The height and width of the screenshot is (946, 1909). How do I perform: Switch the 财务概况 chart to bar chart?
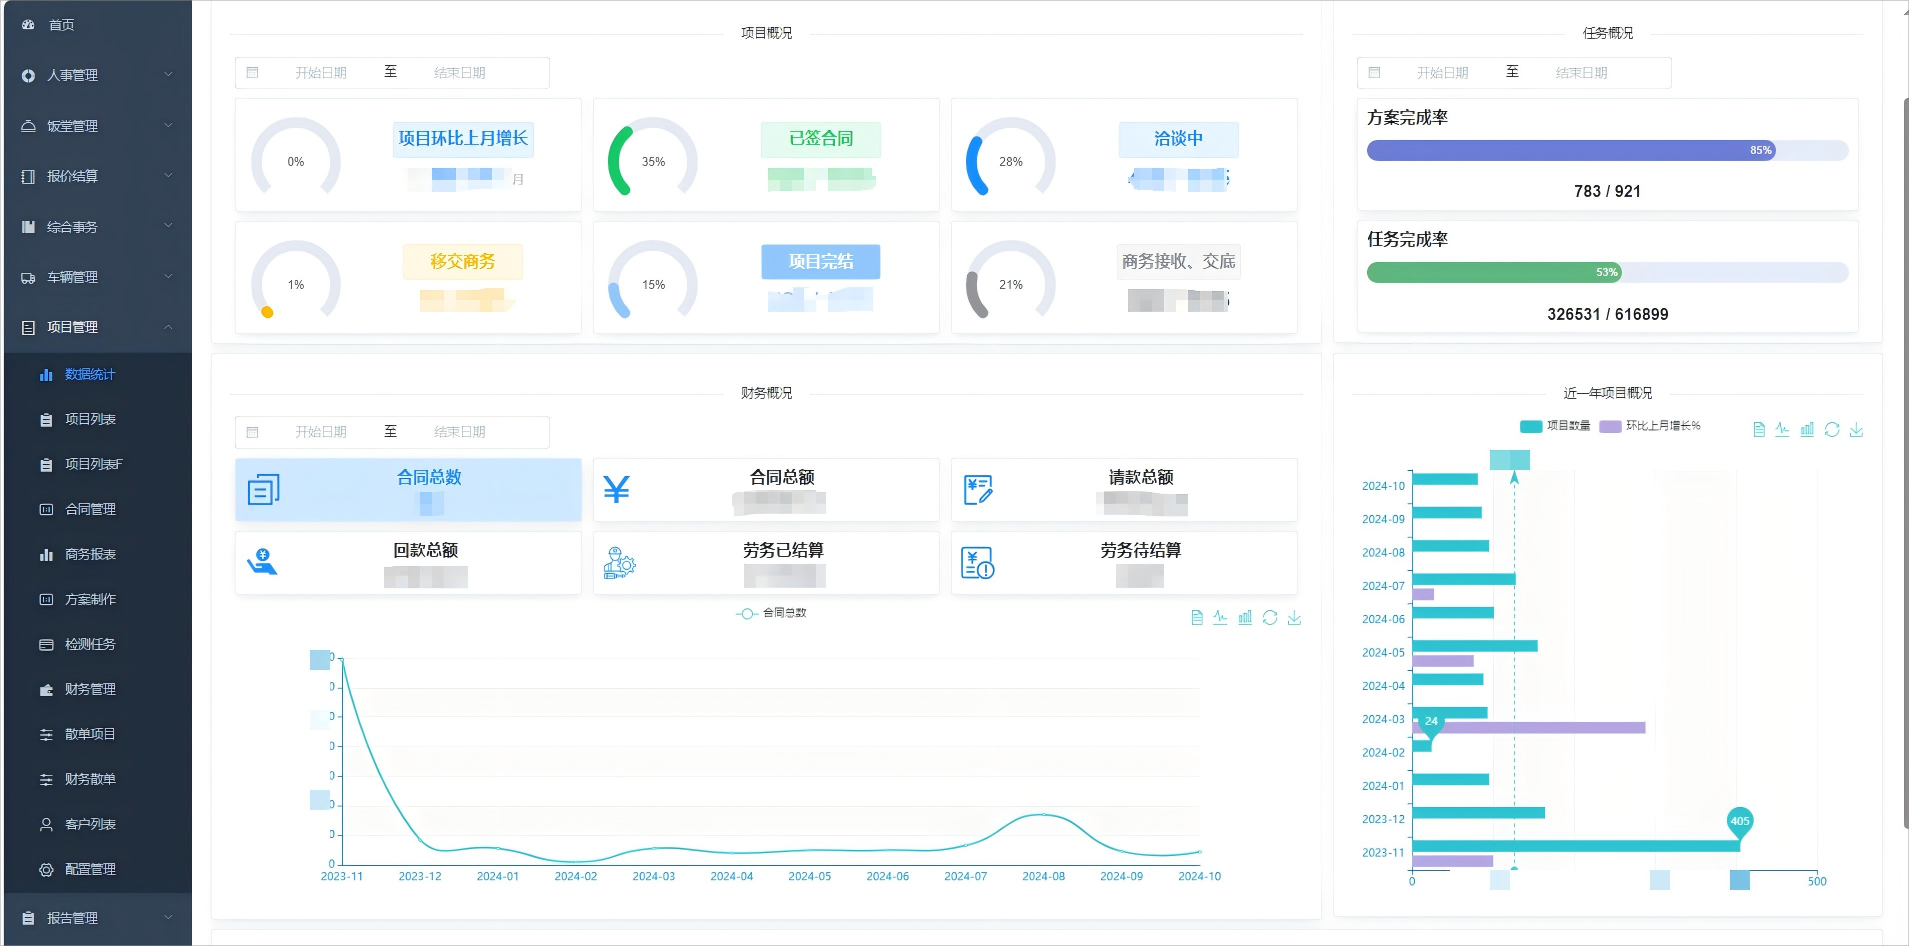[1245, 617]
